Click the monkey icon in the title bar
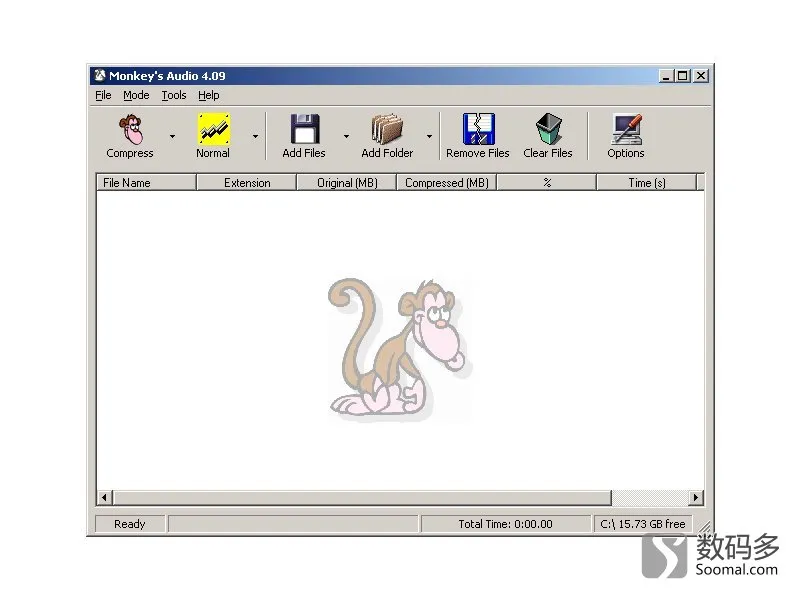 (x=100, y=76)
